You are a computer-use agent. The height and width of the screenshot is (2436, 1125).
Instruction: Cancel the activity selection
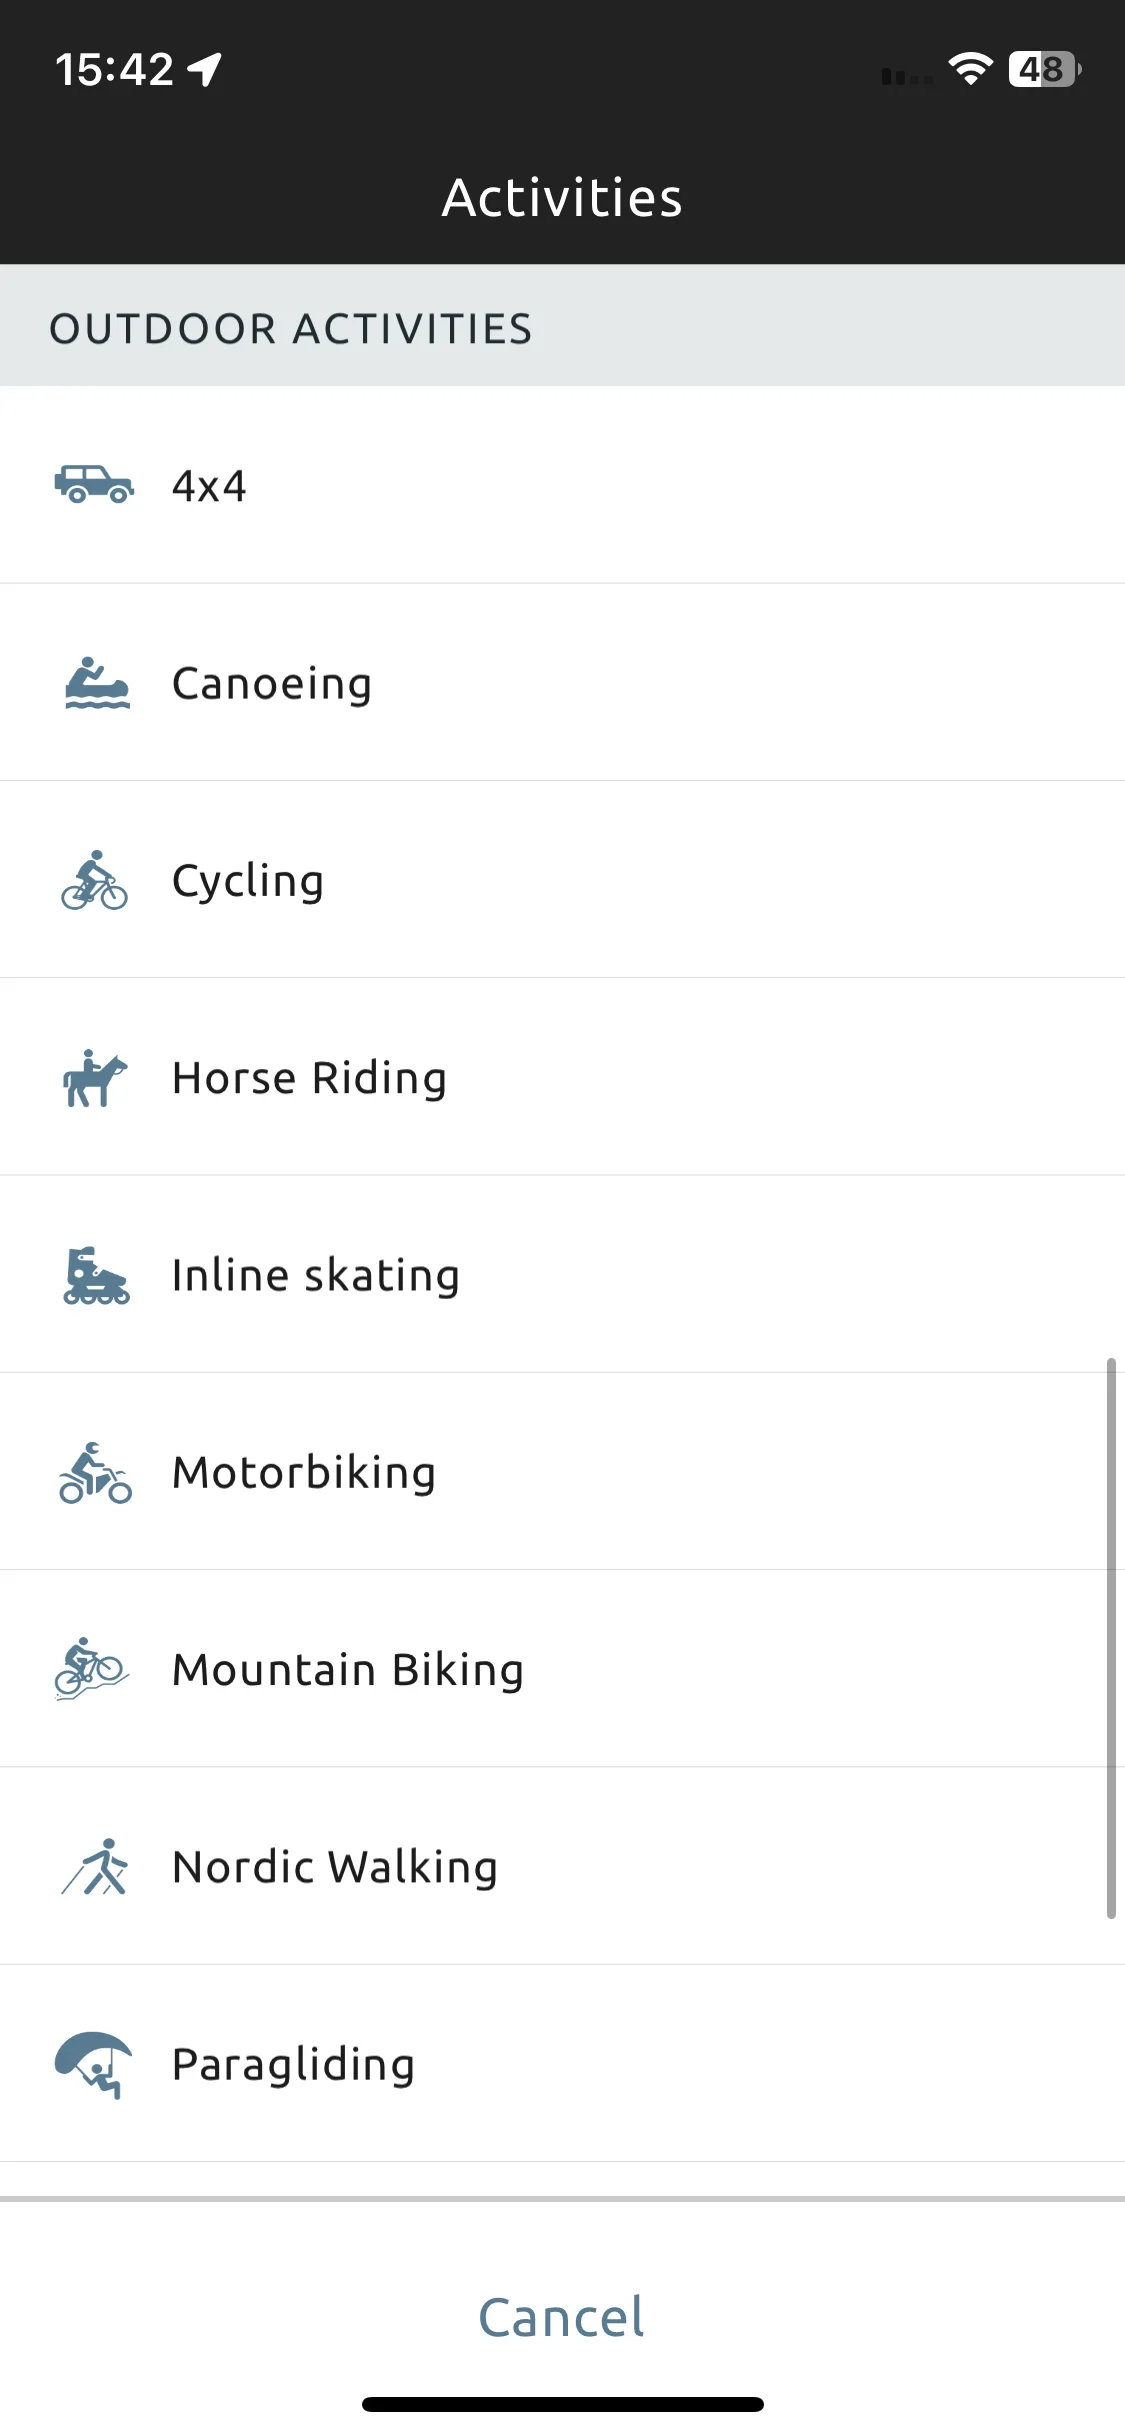point(561,2317)
